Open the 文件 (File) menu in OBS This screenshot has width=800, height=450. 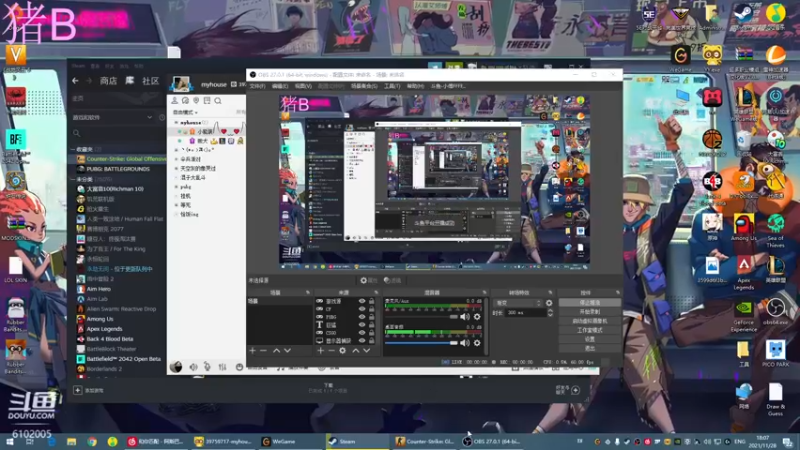[257, 86]
